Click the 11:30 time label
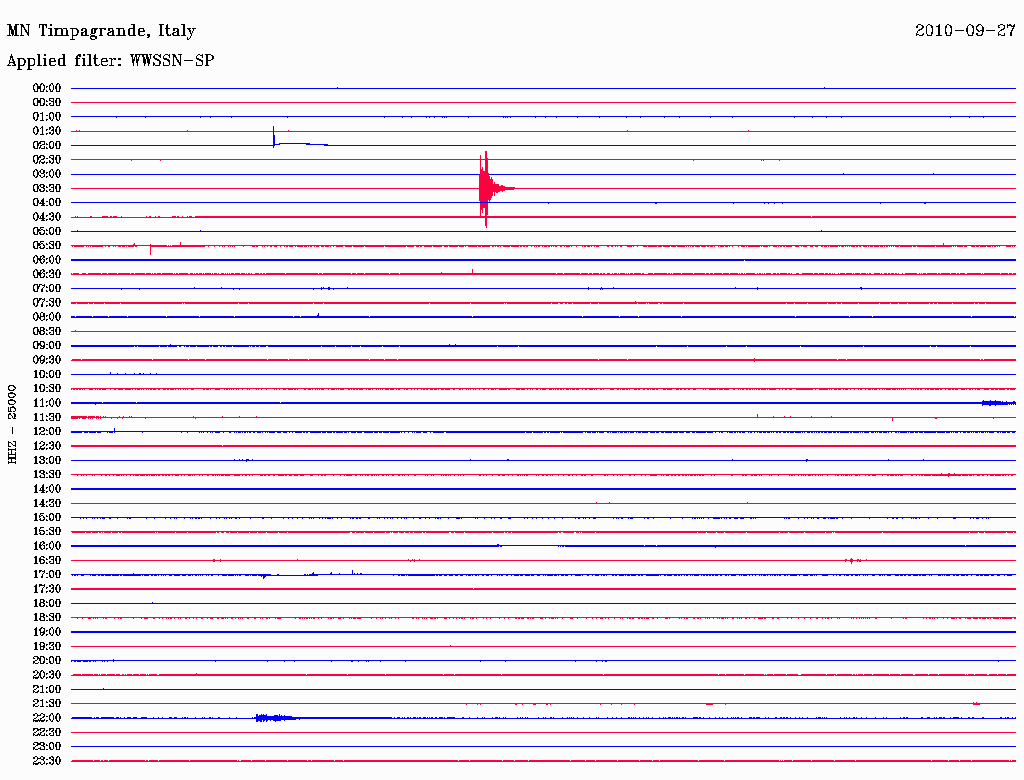 click(47, 417)
